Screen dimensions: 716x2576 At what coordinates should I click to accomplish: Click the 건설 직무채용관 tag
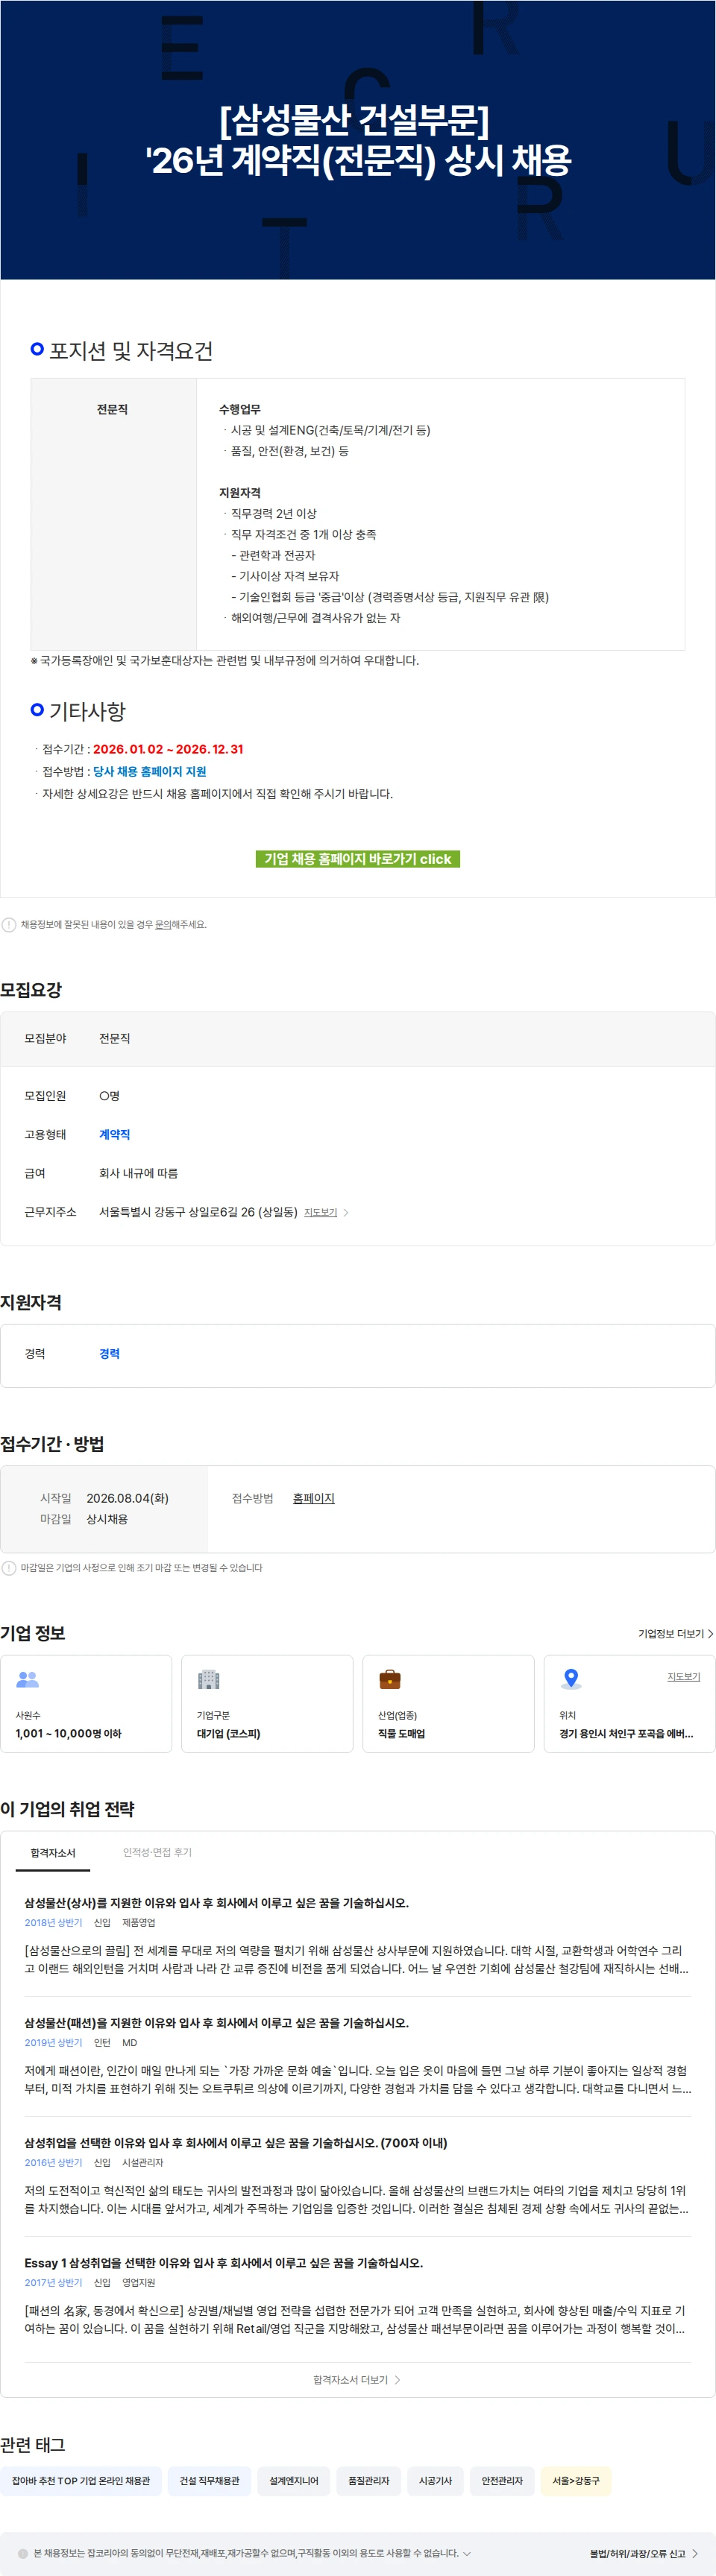pyautogui.click(x=209, y=2480)
